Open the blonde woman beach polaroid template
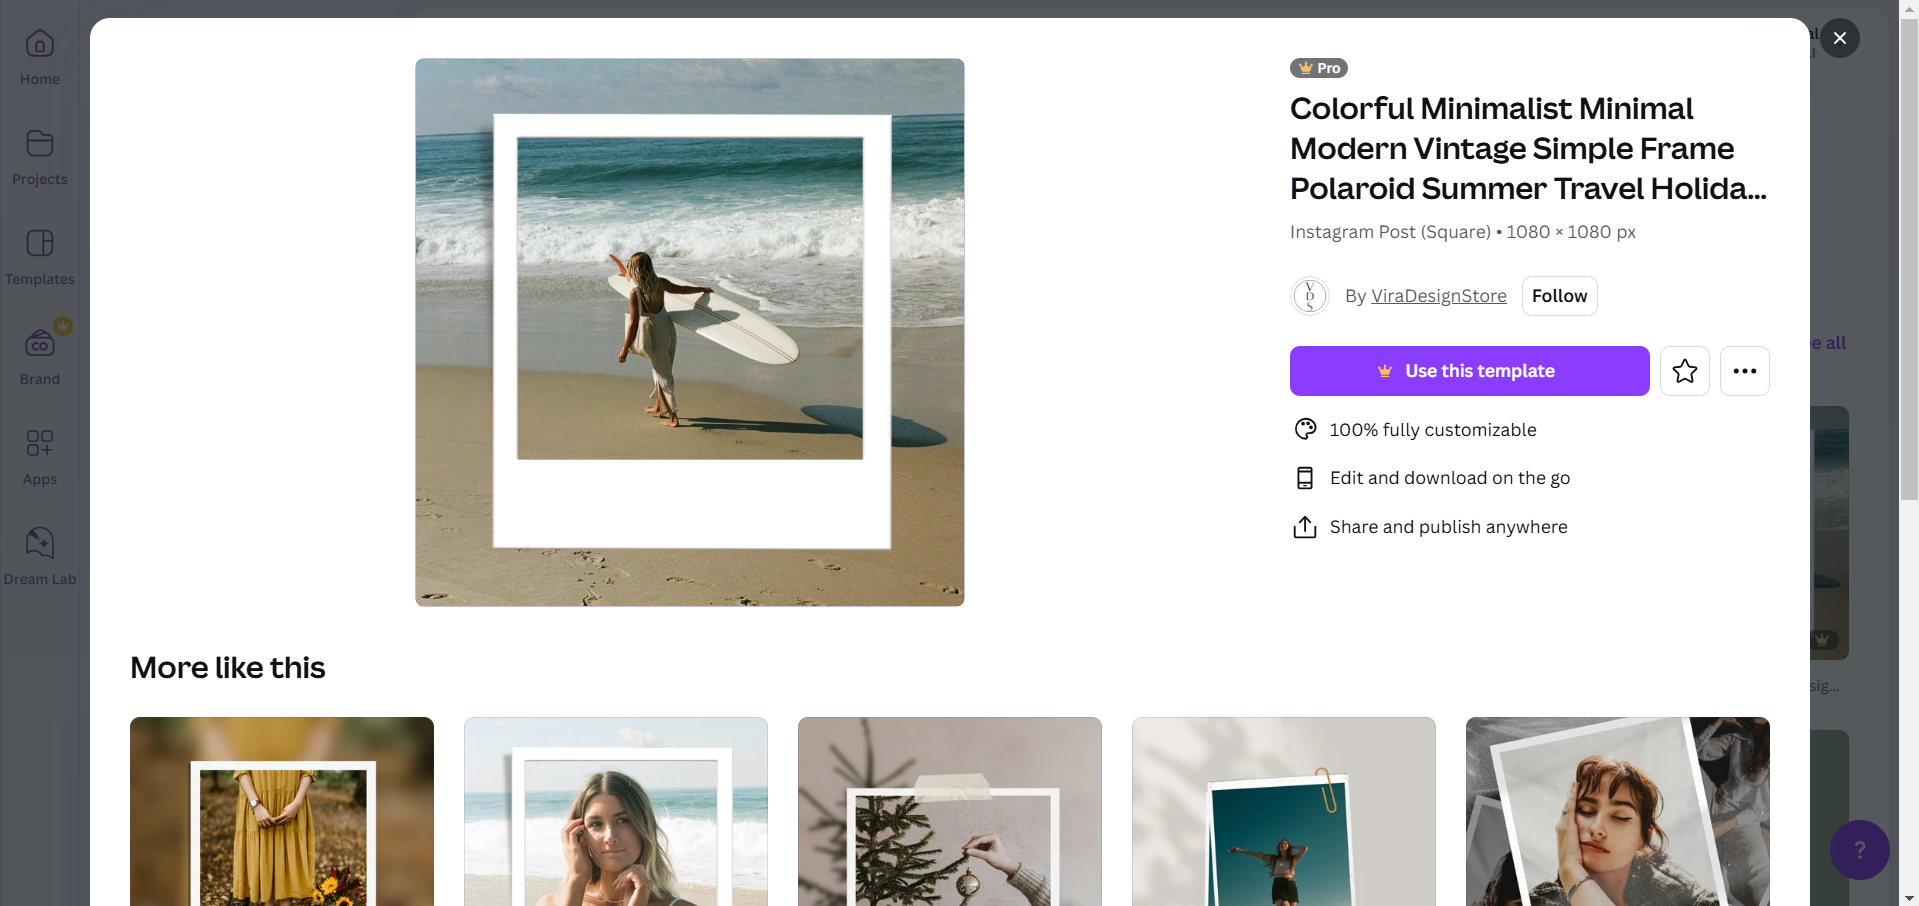This screenshot has height=906, width=1919. tap(616, 811)
